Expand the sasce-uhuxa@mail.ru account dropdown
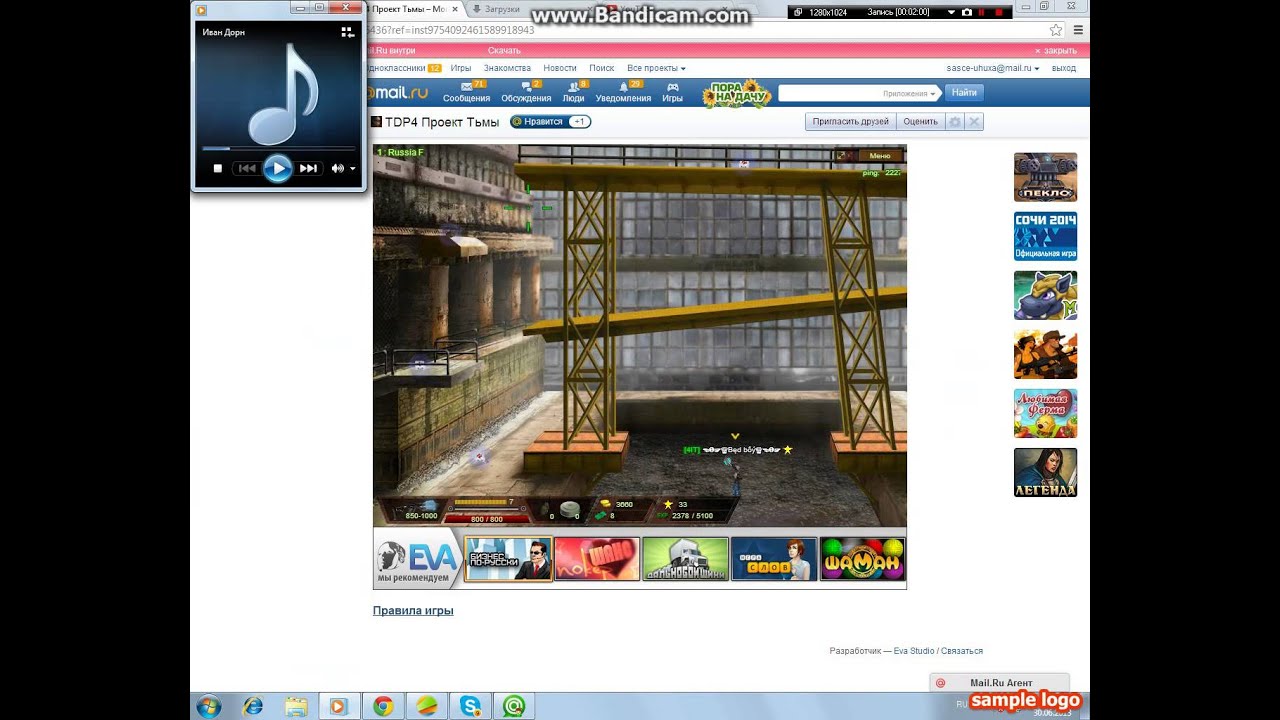This screenshot has width=1280, height=720. click(x=993, y=68)
